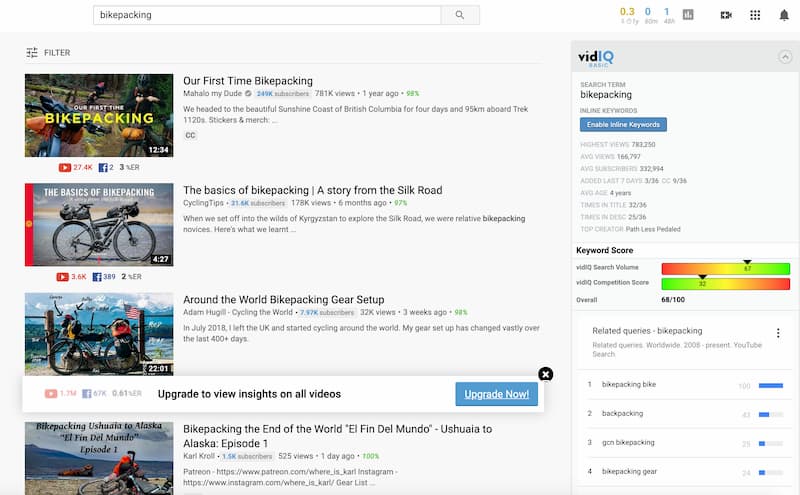Screen dimensions: 800x495
Task: Open the vidIQ stats bar chart icon
Action: [x=688, y=15]
